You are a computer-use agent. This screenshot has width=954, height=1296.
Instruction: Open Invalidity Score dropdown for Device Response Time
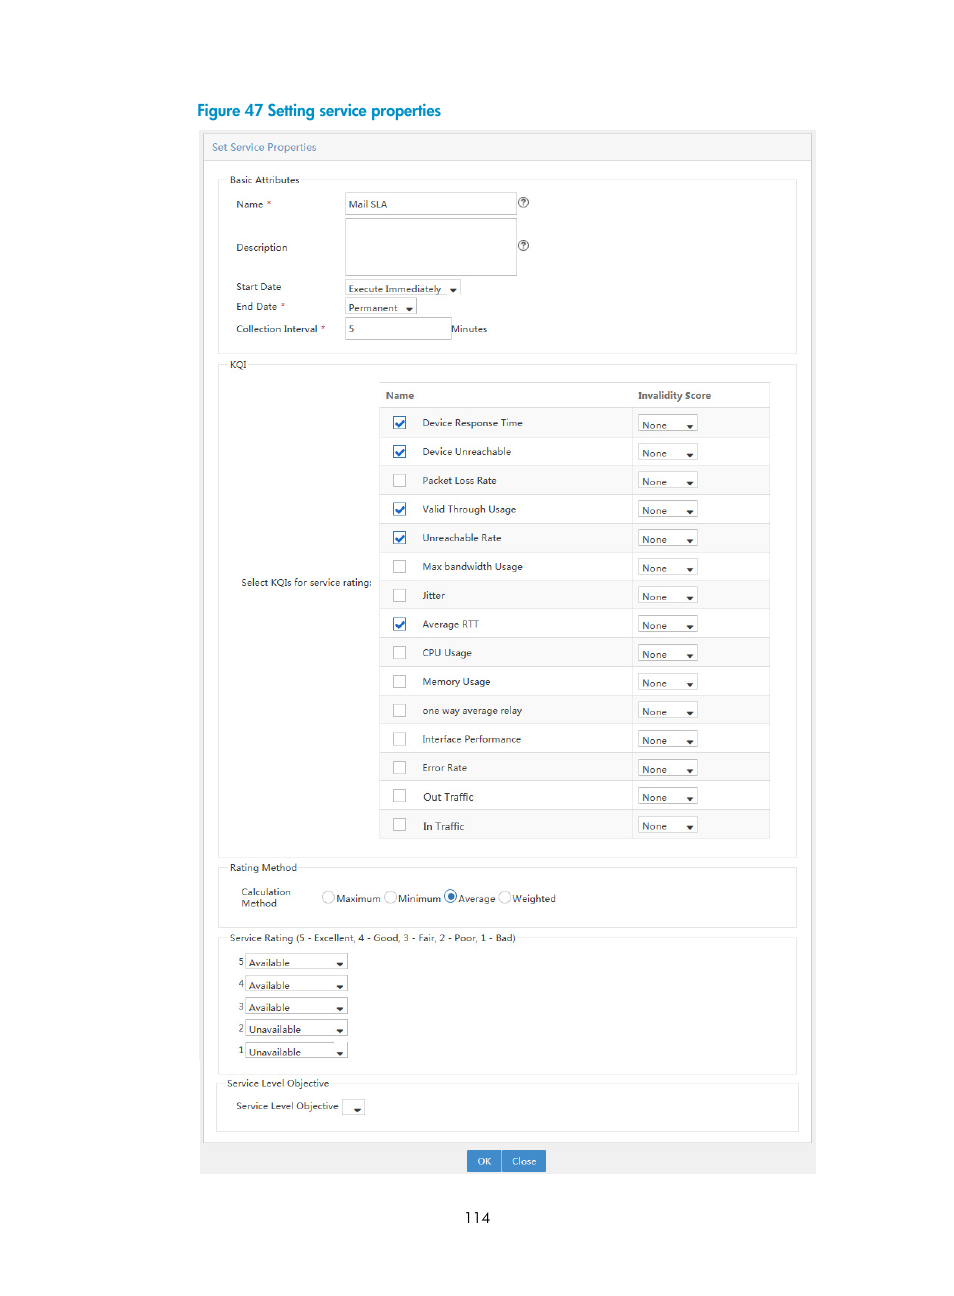point(668,424)
